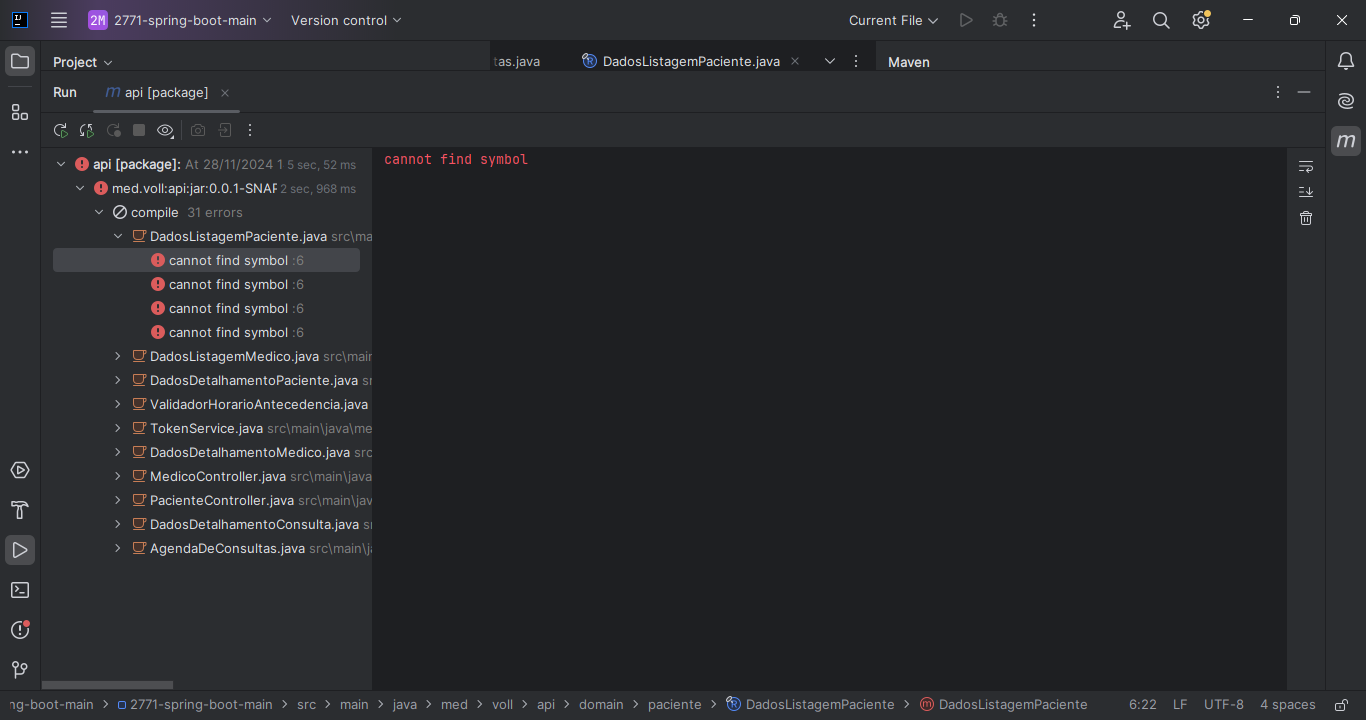Click the Run play button in title bar
The width and height of the screenshot is (1366, 720).
pyautogui.click(x=966, y=20)
